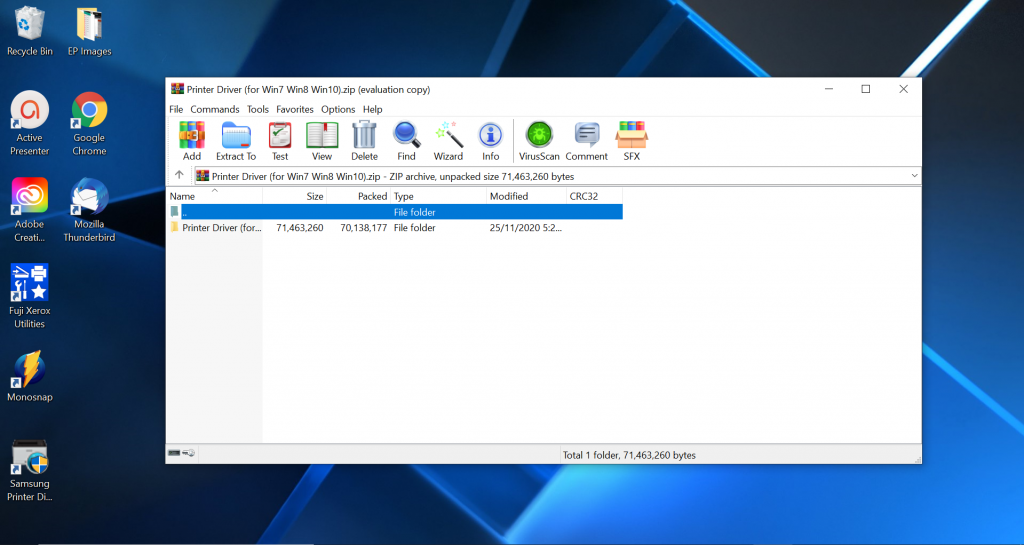Sort by Packed column header

click(x=358, y=196)
